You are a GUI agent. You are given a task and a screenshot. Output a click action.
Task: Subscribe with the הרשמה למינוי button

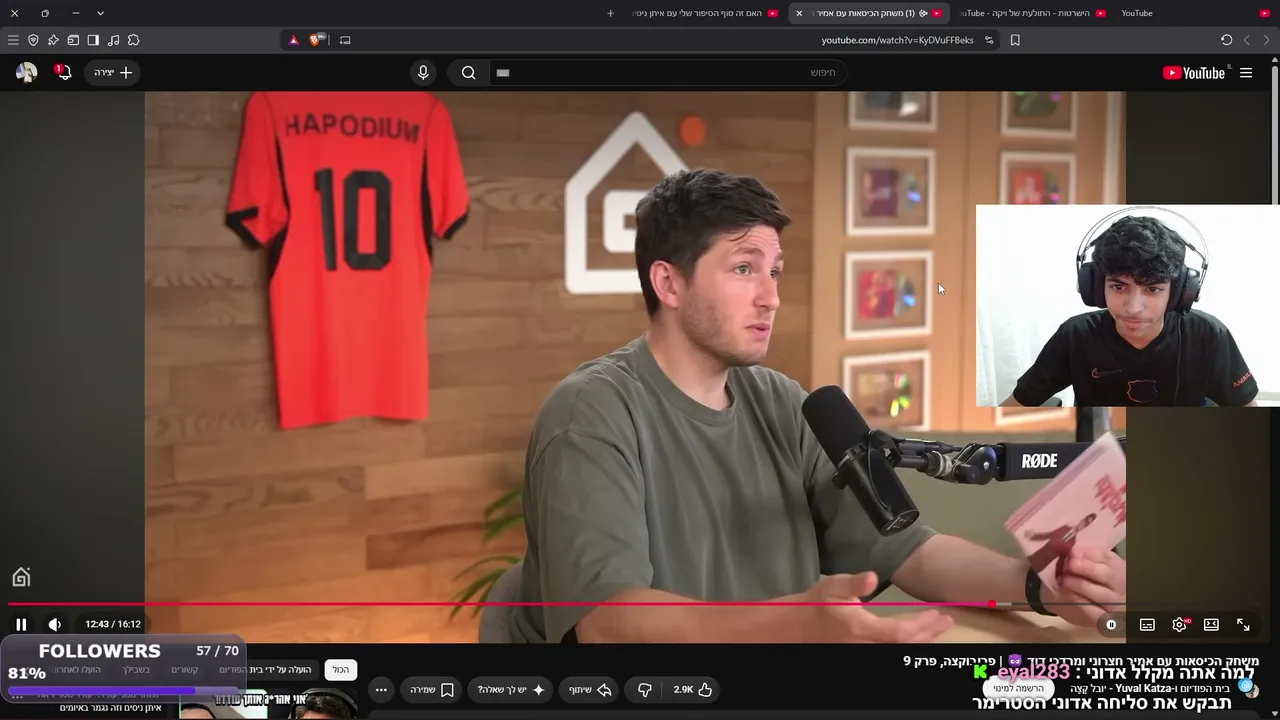1019,688
